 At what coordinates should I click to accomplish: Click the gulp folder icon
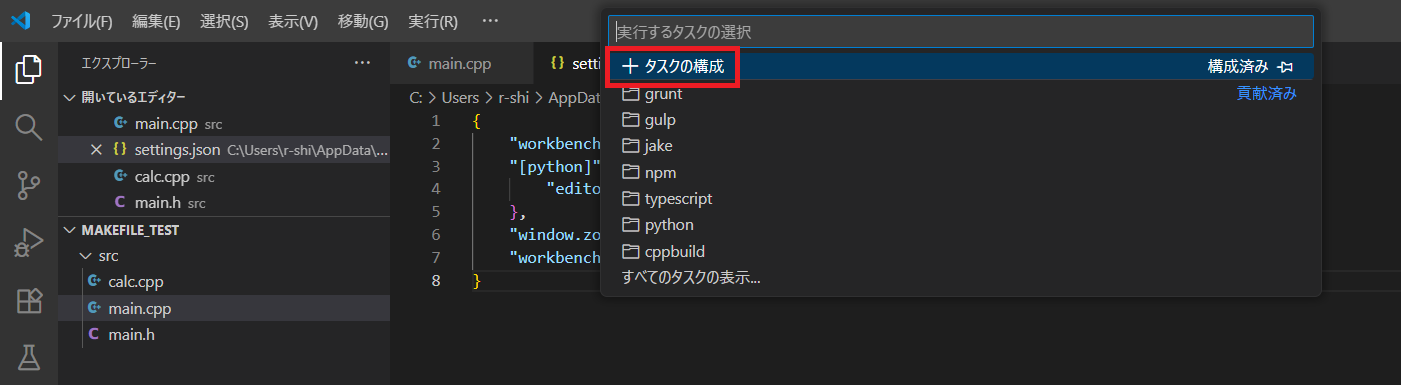[x=630, y=120]
